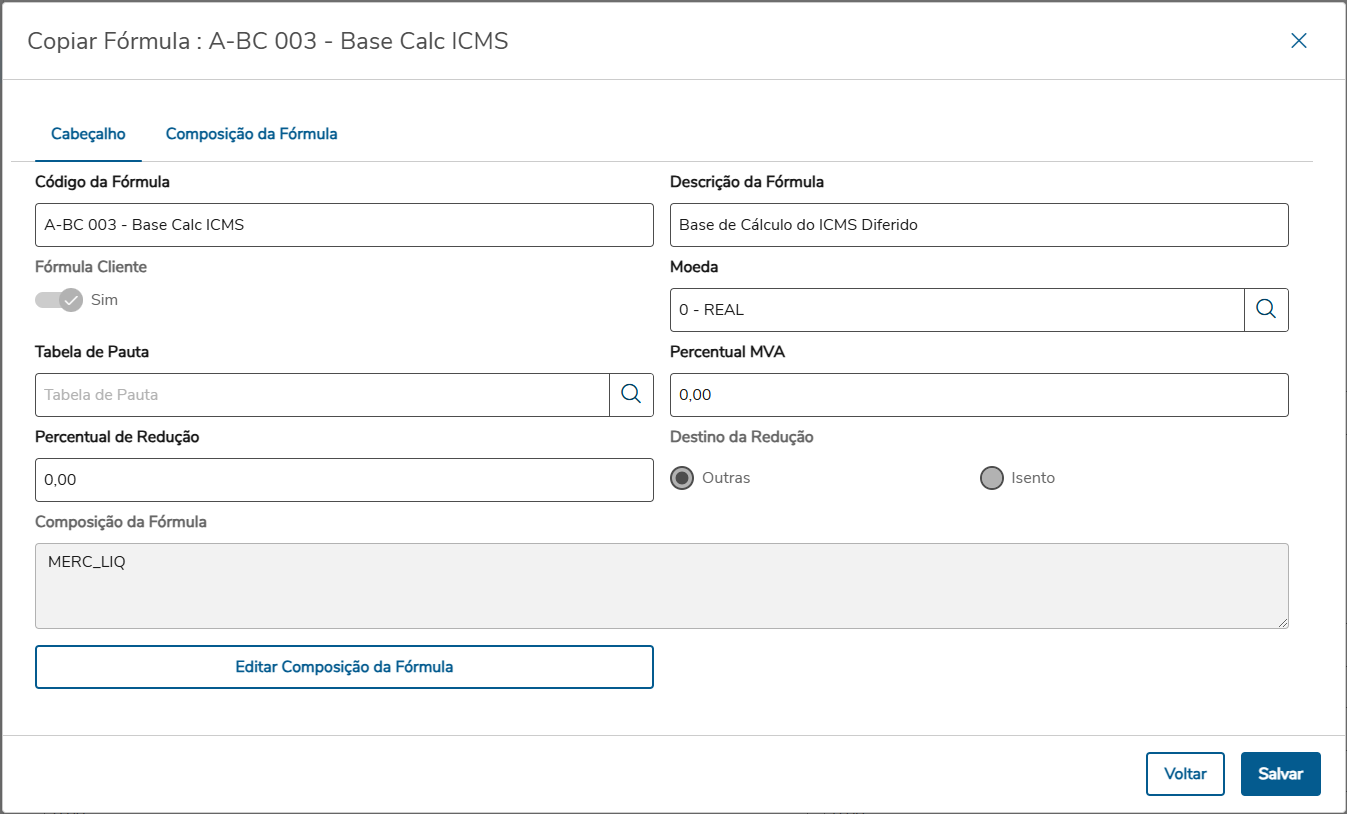
Task: Click the Tabela de Pauta lookup magnifier
Action: point(631,395)
